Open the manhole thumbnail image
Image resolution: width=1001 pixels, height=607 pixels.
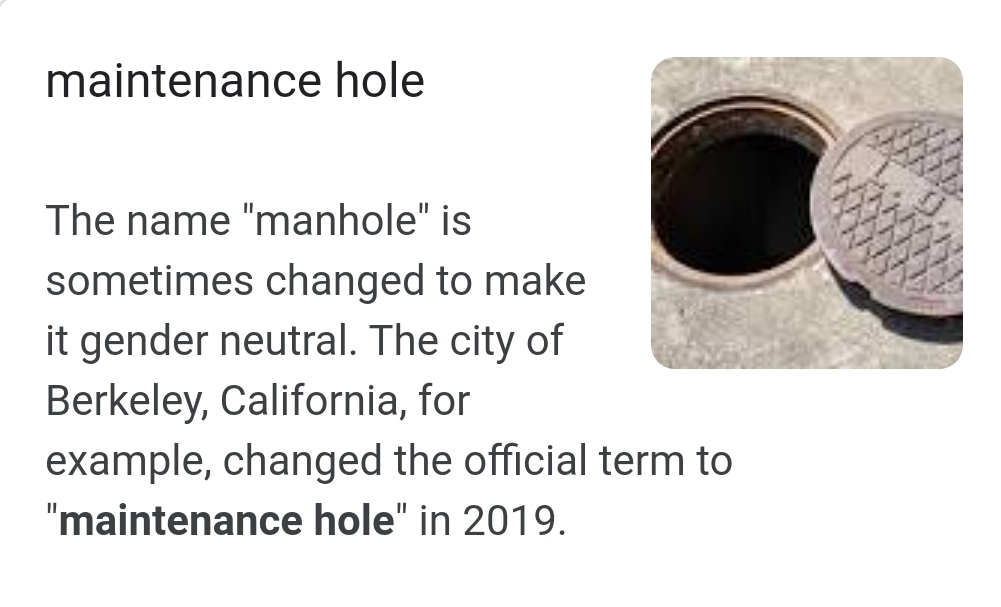(806, 212)
